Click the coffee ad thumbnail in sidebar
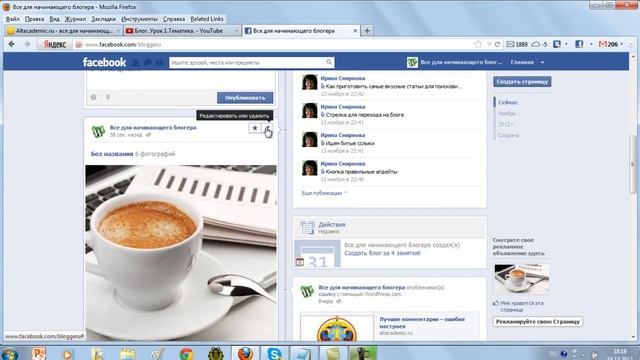640x360 pixels. 521,278
